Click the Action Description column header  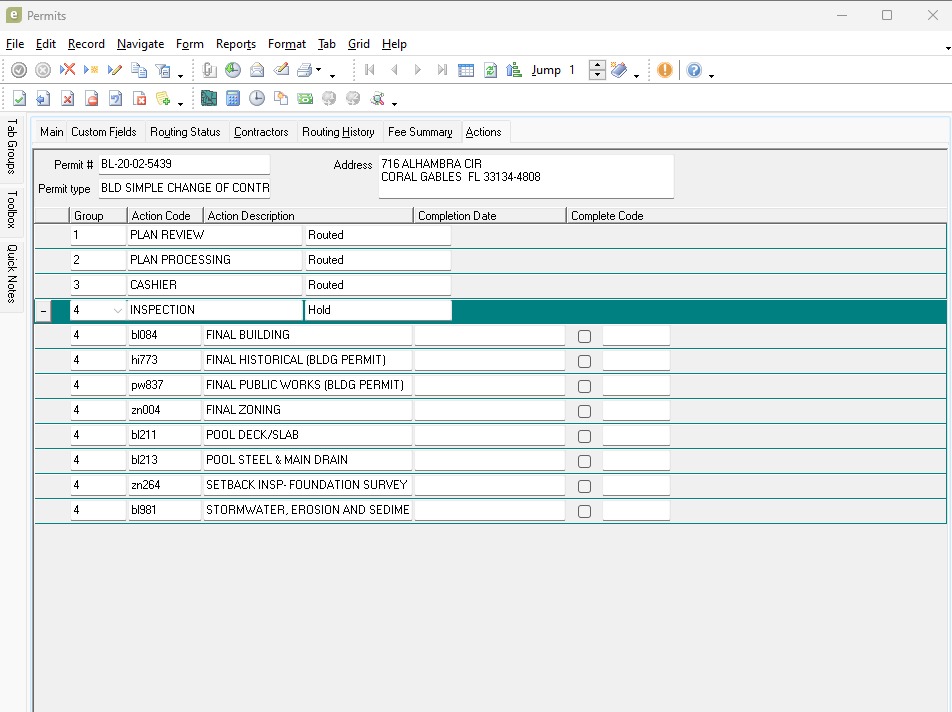251,216
